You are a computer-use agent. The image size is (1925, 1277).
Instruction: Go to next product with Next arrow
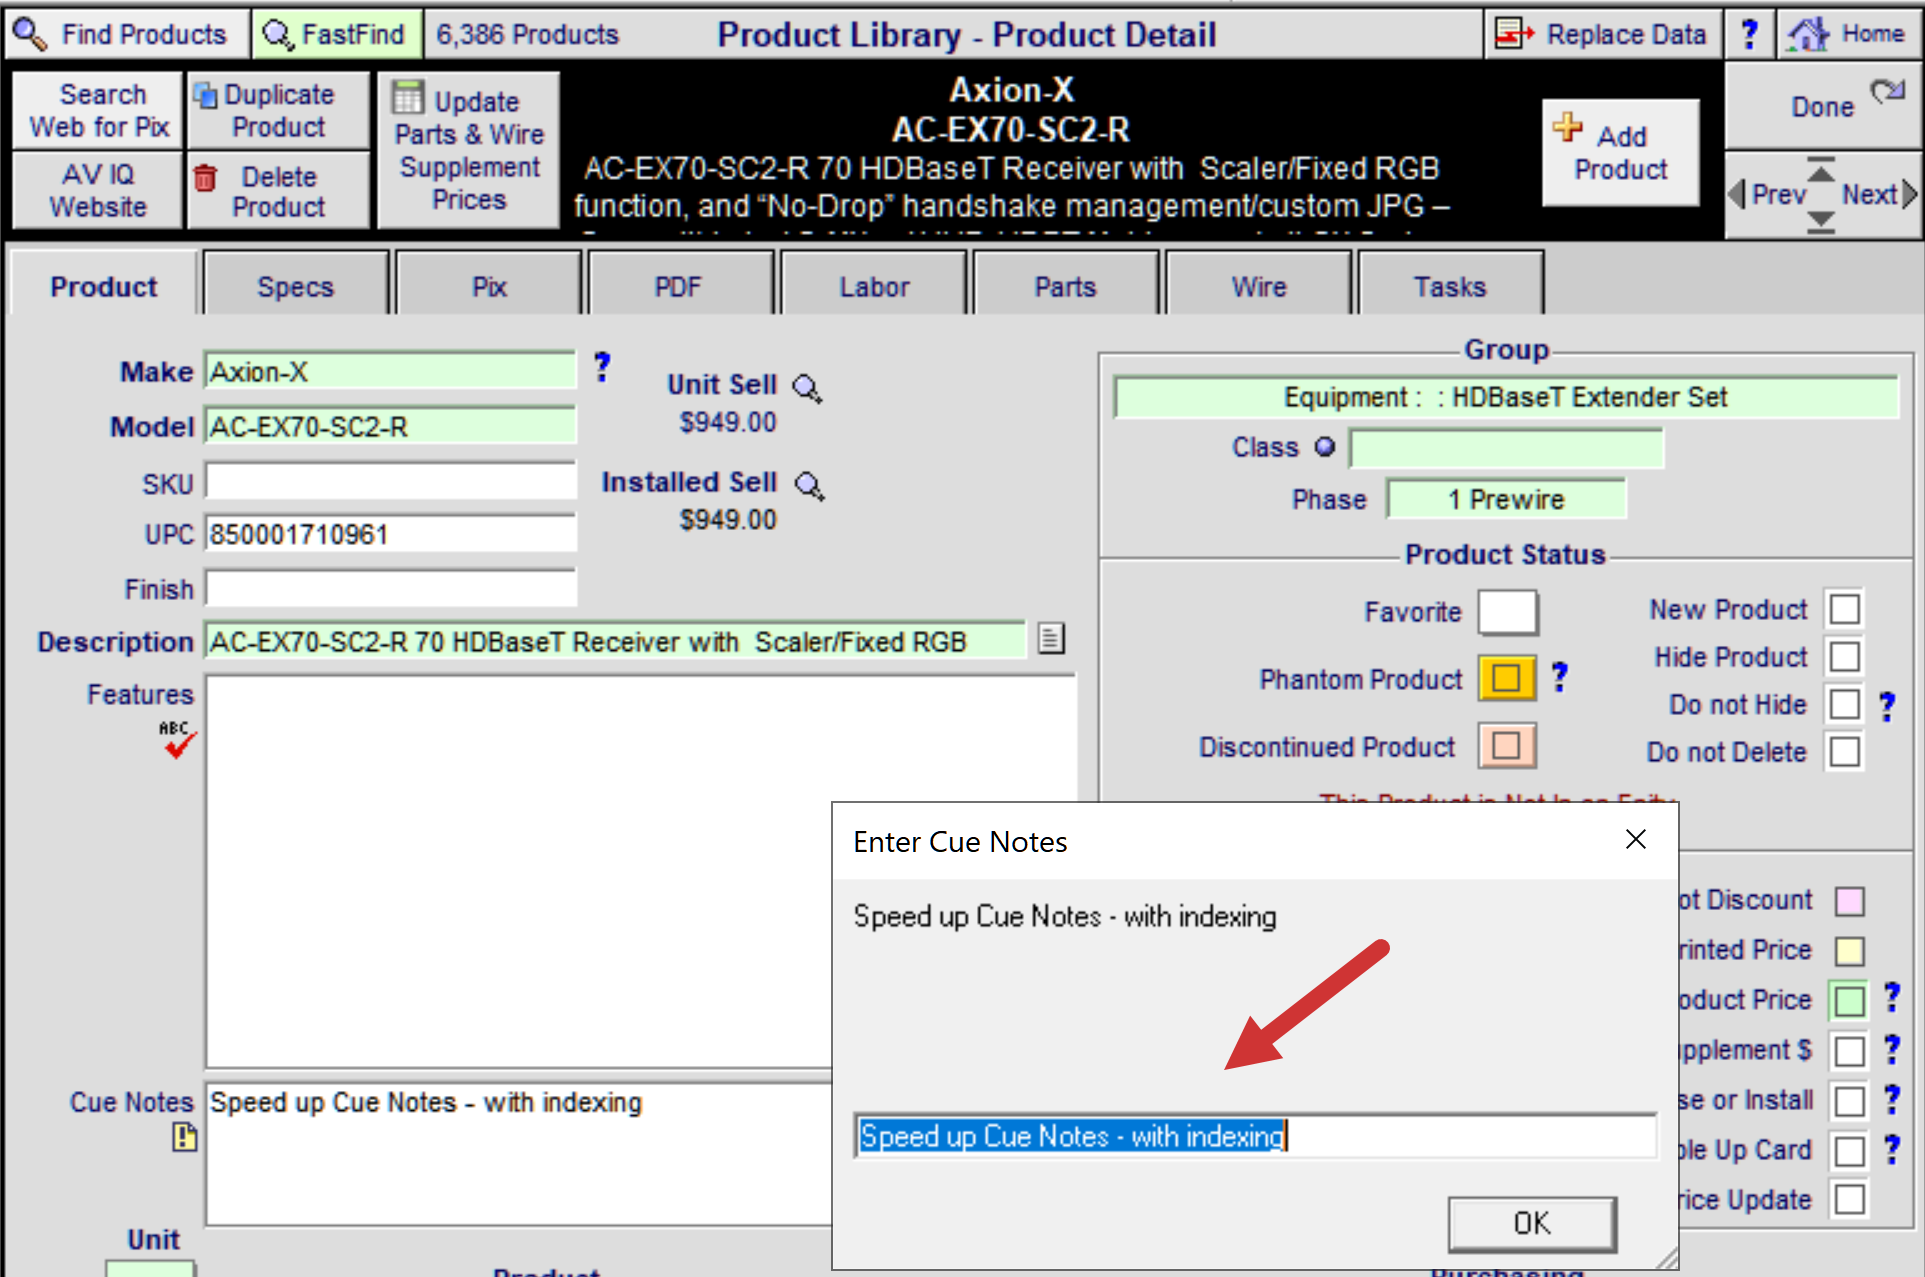pos(1879,194)
